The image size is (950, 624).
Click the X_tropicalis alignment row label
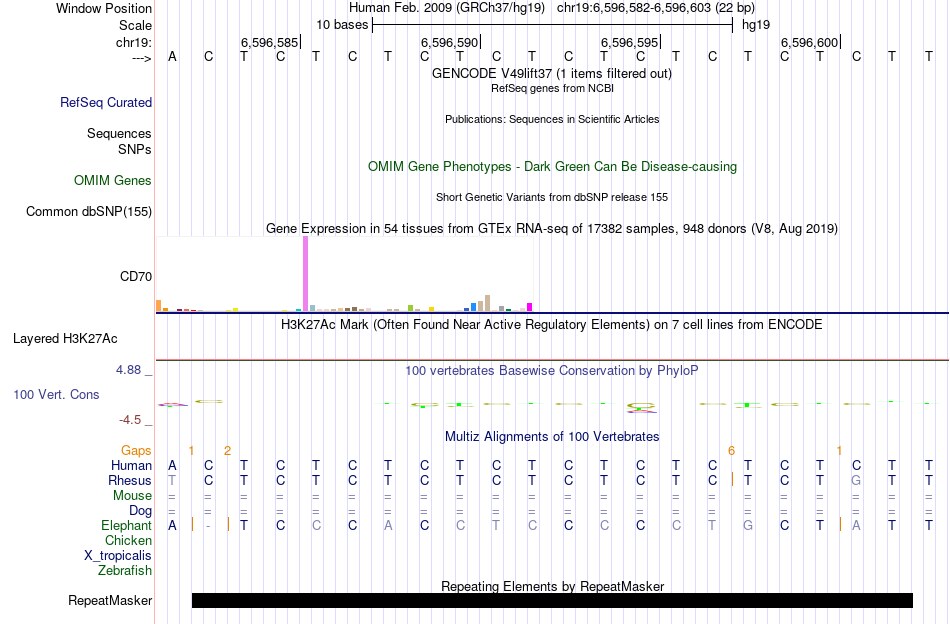click(x=118, y=556)
